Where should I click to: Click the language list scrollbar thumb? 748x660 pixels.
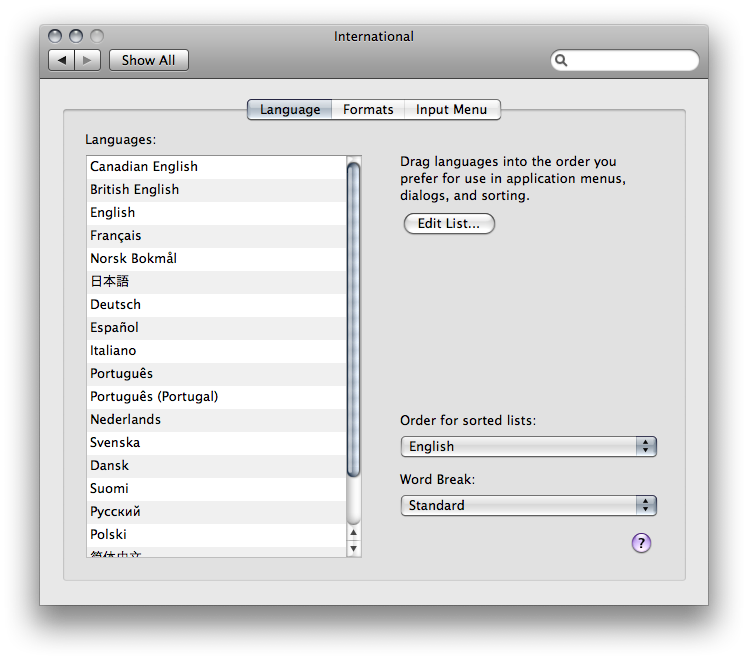pos(353,320)
